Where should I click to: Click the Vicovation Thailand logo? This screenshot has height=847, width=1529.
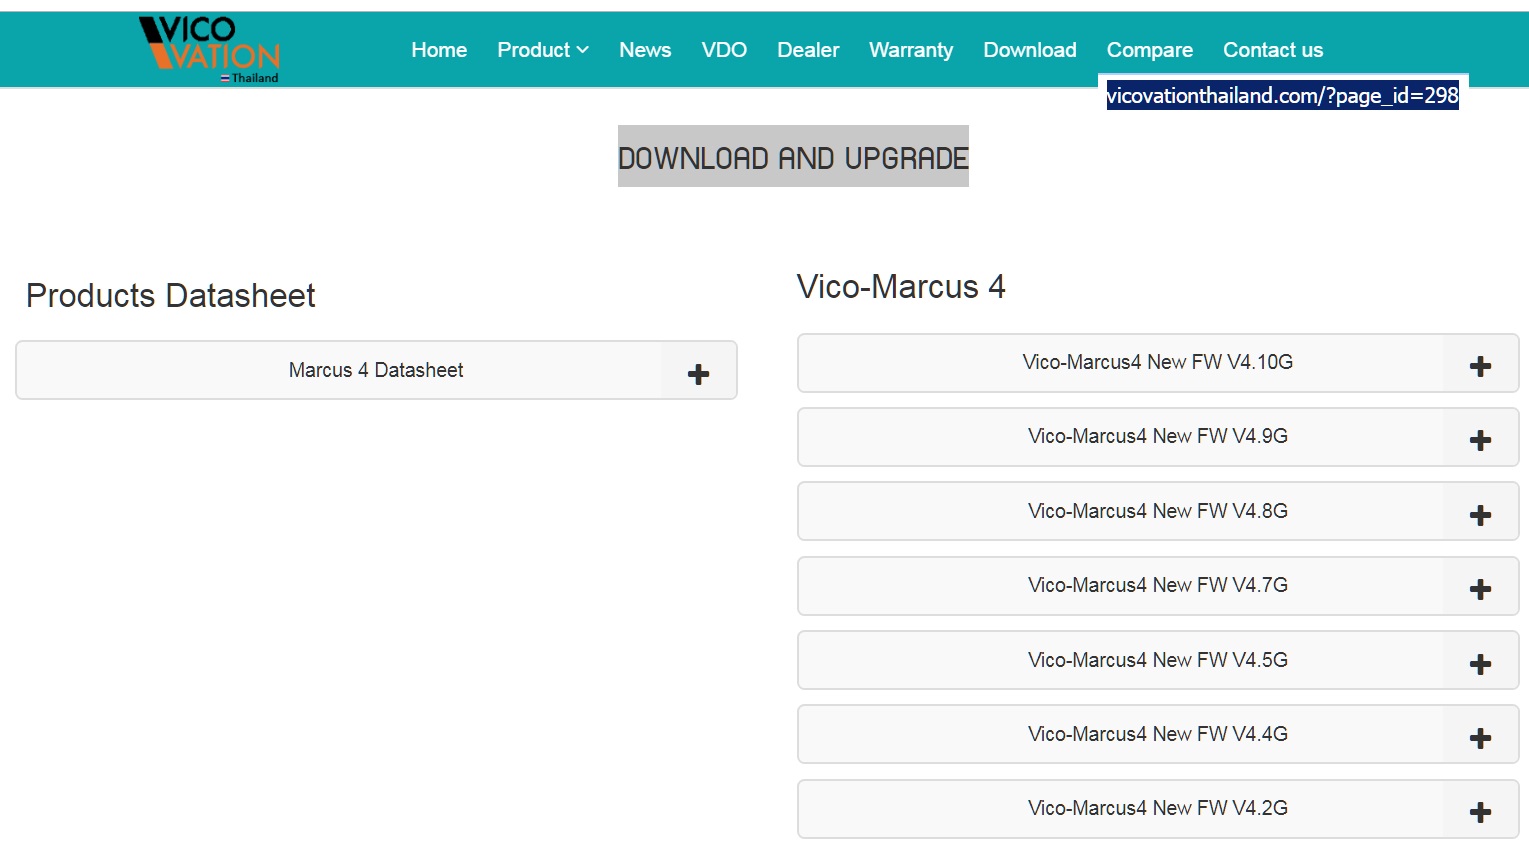tap(209, 48)
